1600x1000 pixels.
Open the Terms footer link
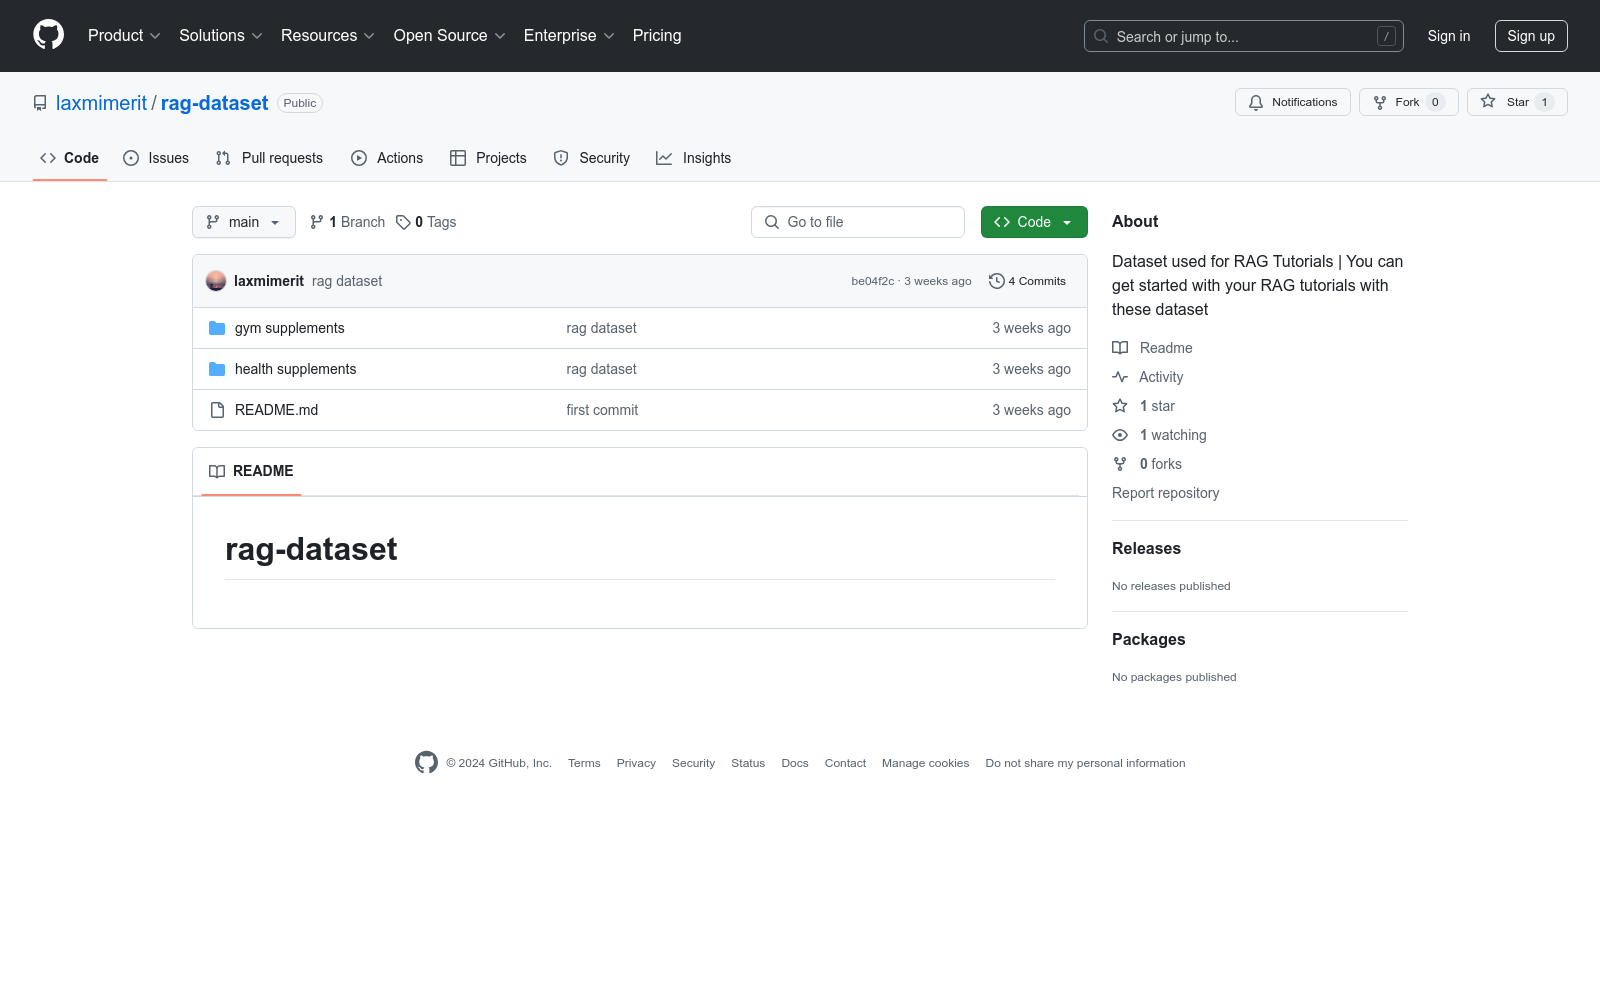pyautogui.click(x=584, y=763)
